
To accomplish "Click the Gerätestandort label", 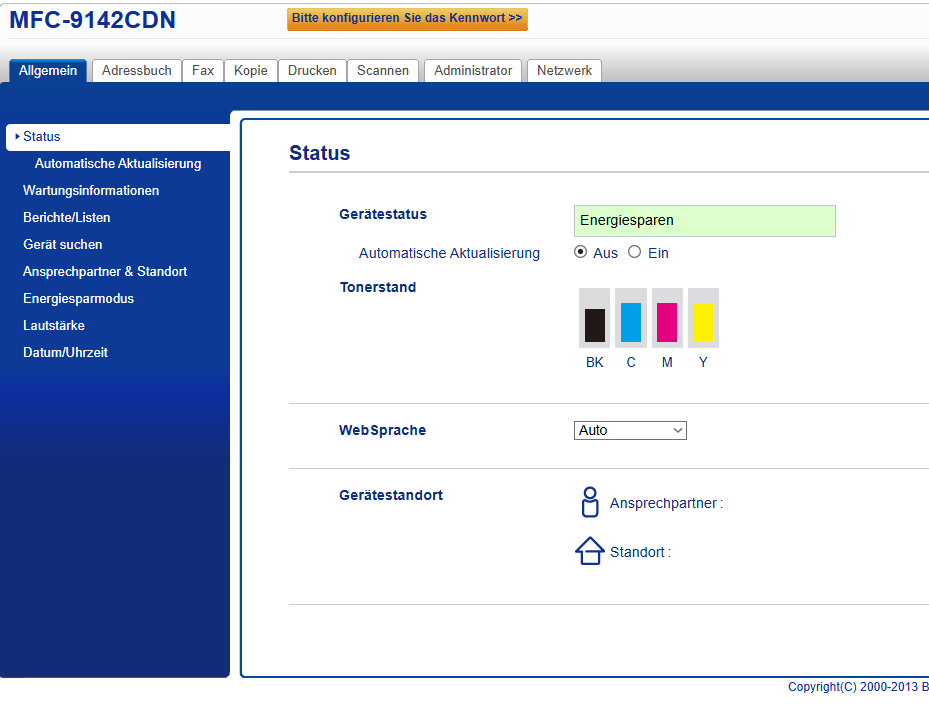I will pos(390,495).
